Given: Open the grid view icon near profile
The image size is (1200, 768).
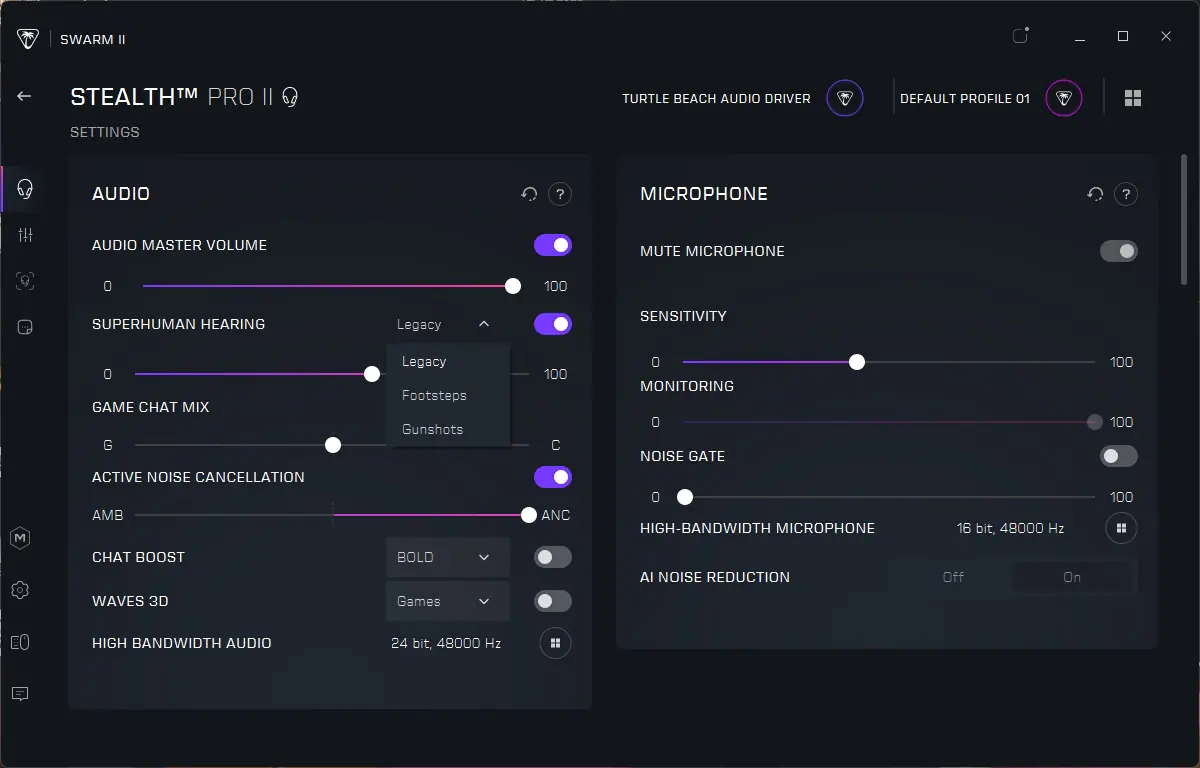Looking at the screenshot, I should tap(1133, 98).
